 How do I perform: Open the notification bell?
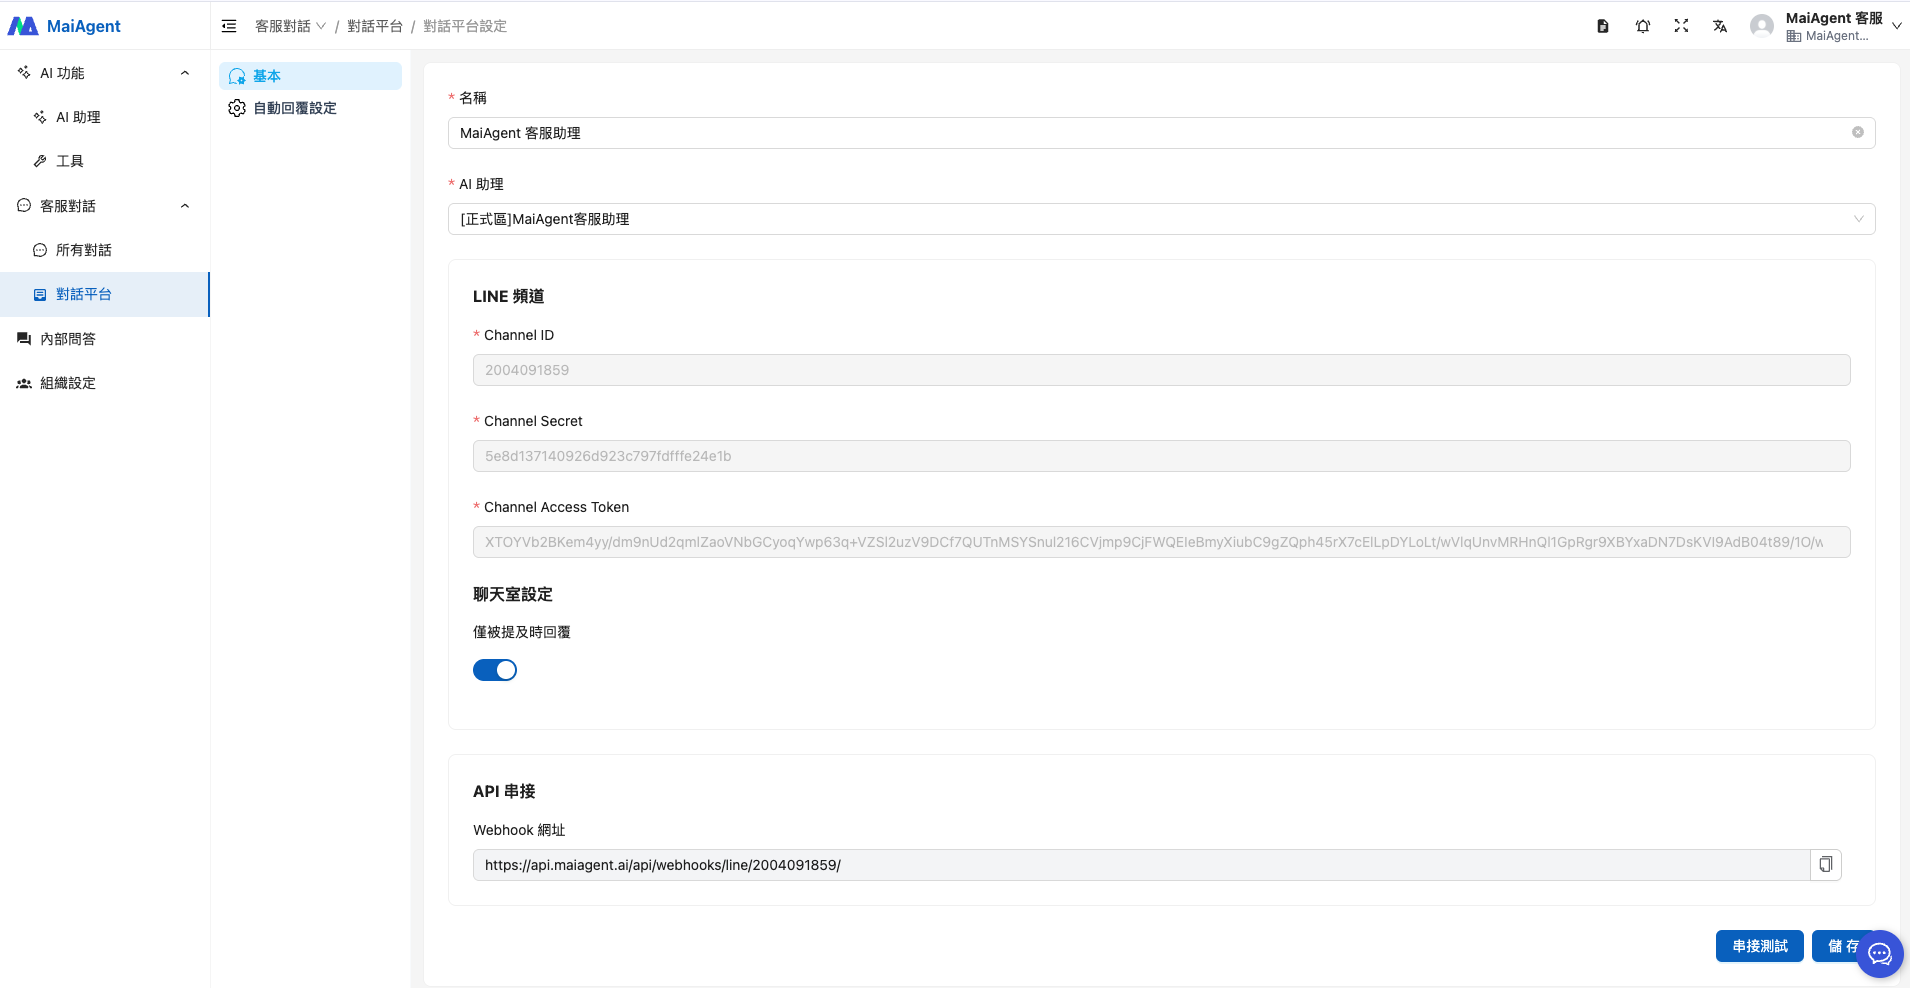[1642, 26]
